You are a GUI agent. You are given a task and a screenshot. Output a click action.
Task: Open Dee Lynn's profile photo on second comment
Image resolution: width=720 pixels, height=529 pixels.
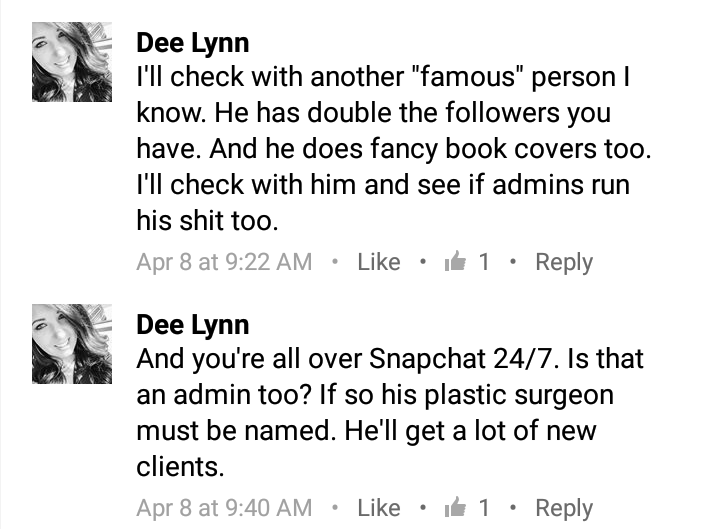72,344
